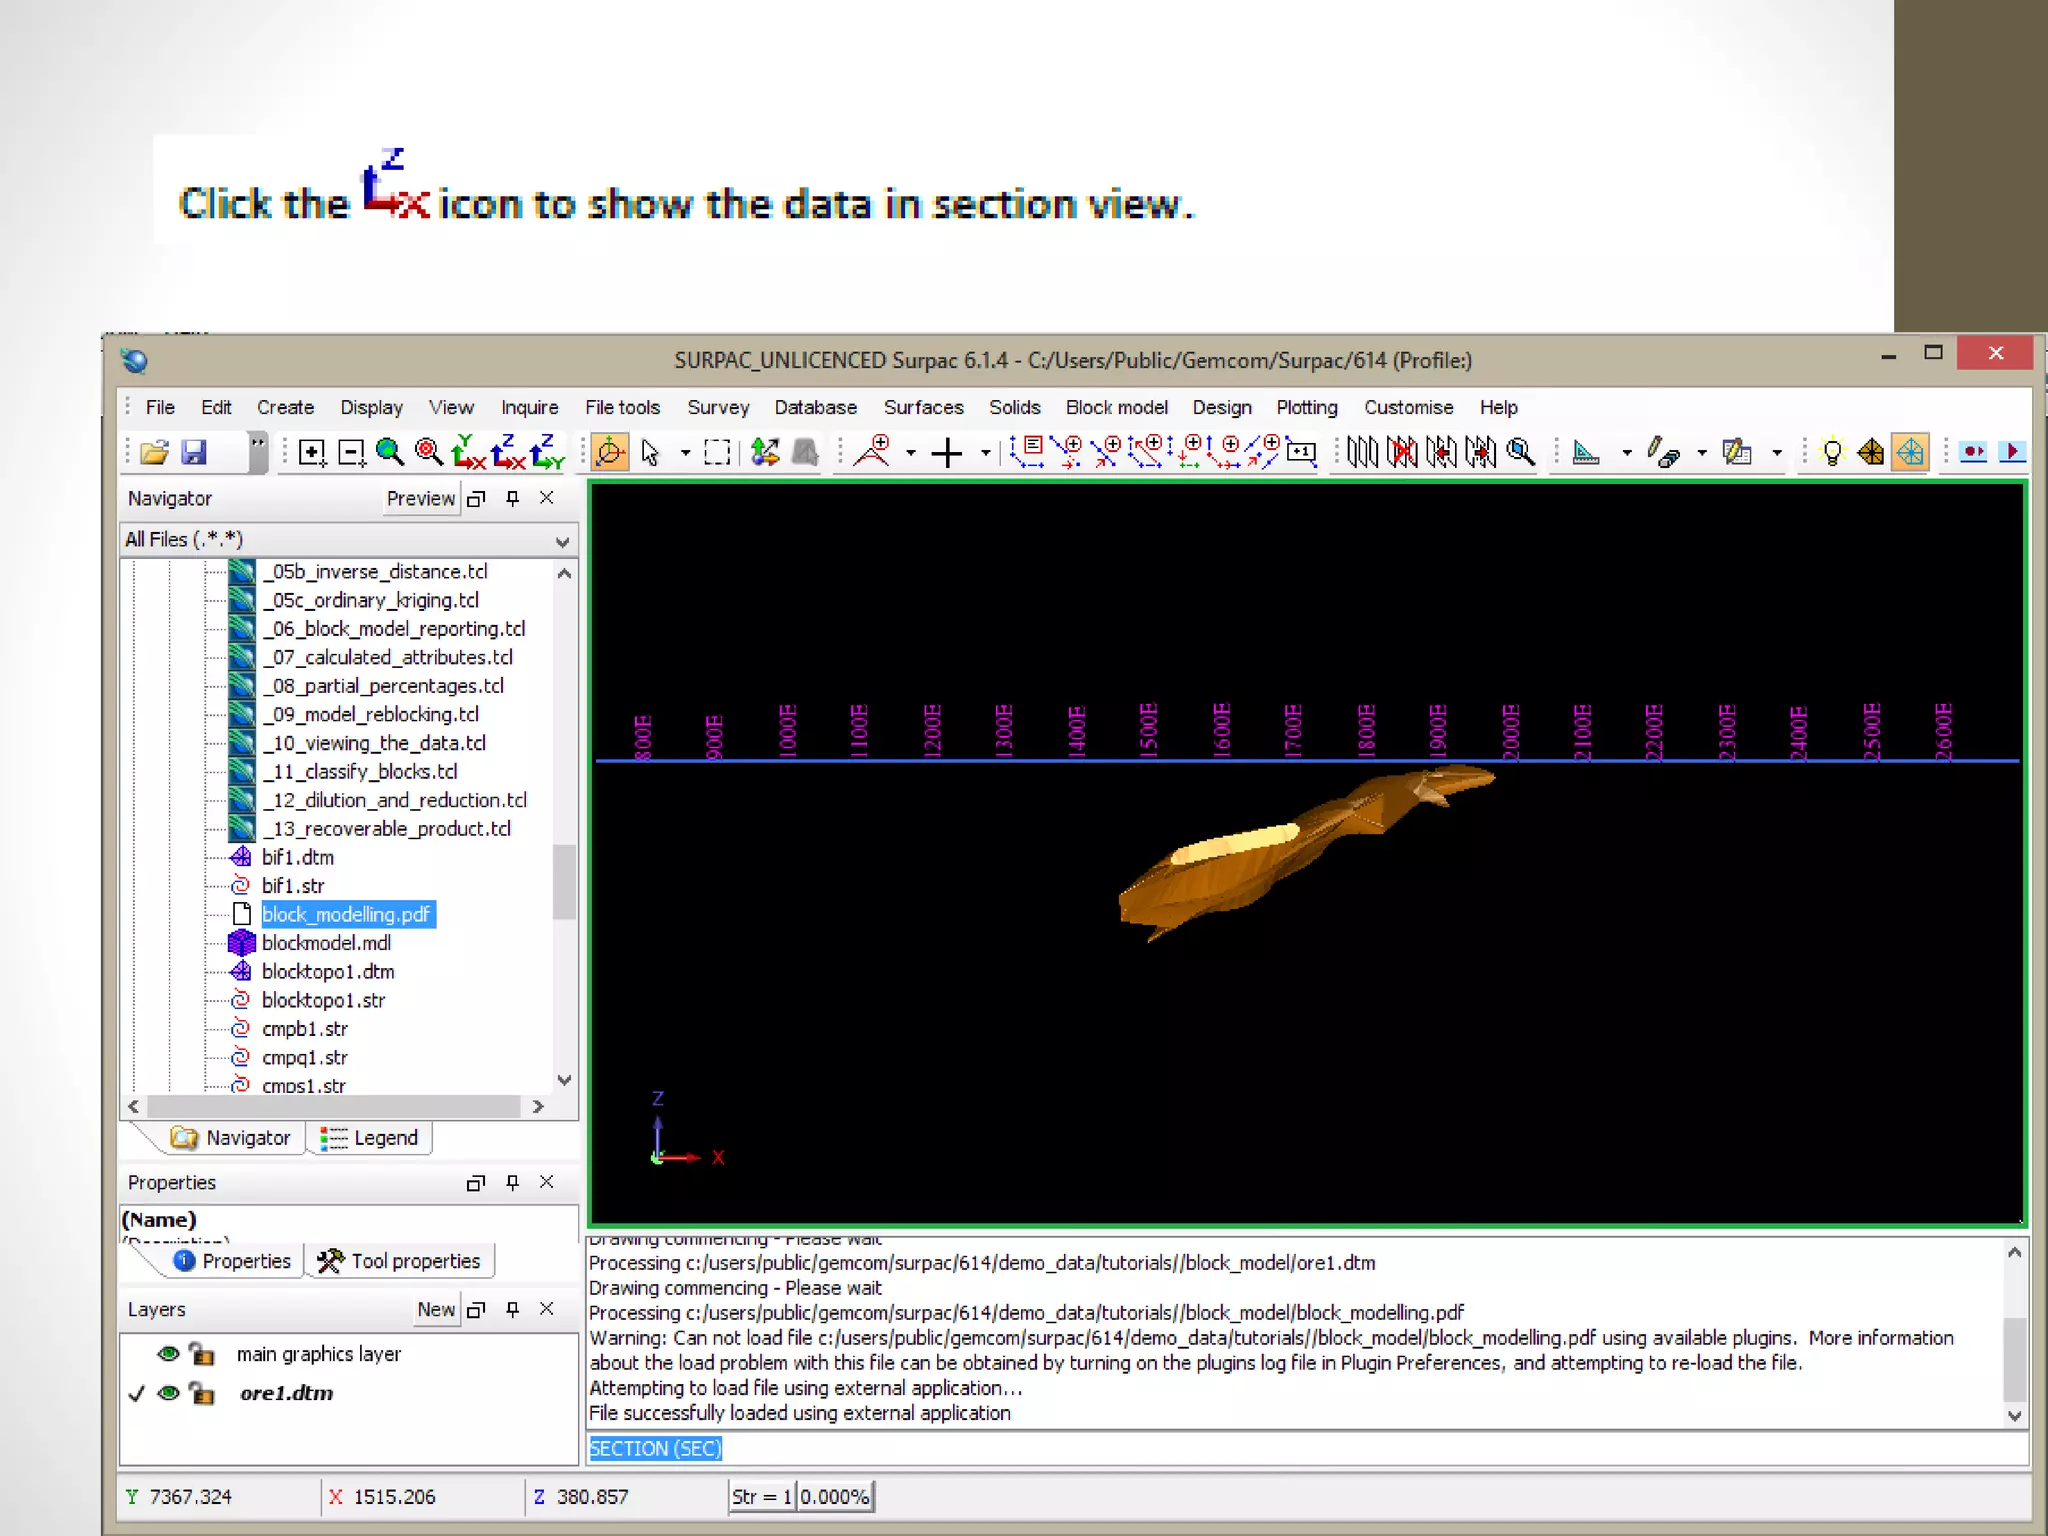Open the dropdown beside the plus crosshair

point(986,453)
